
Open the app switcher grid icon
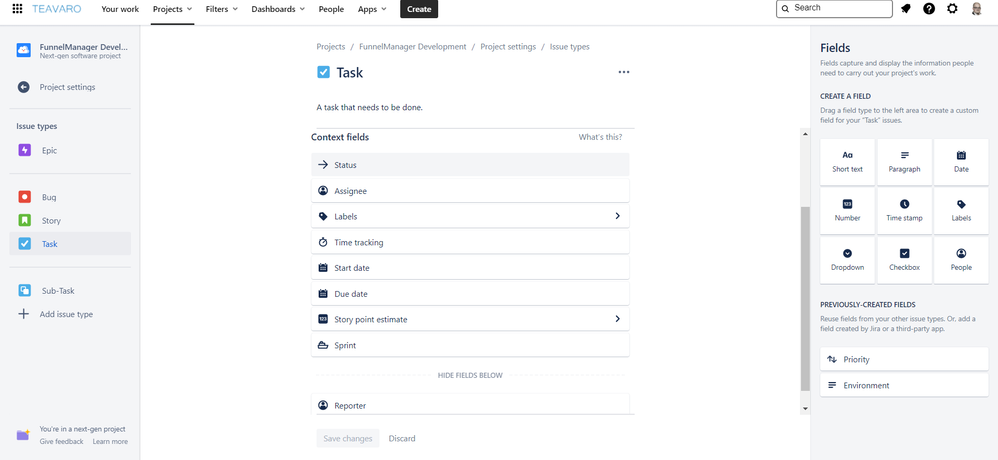(18, 9)
